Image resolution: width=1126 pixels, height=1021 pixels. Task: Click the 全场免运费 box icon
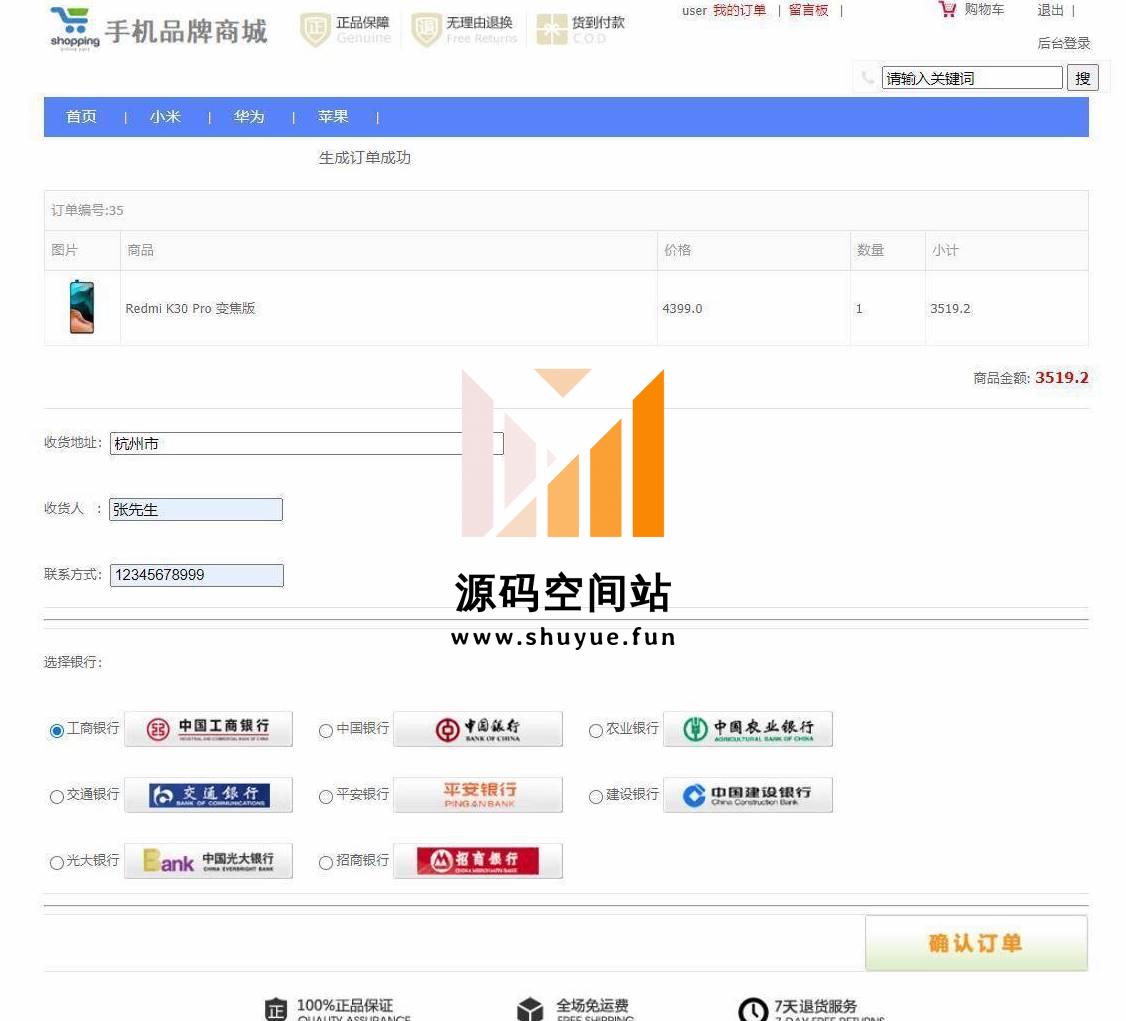(x=530, y=1009)
